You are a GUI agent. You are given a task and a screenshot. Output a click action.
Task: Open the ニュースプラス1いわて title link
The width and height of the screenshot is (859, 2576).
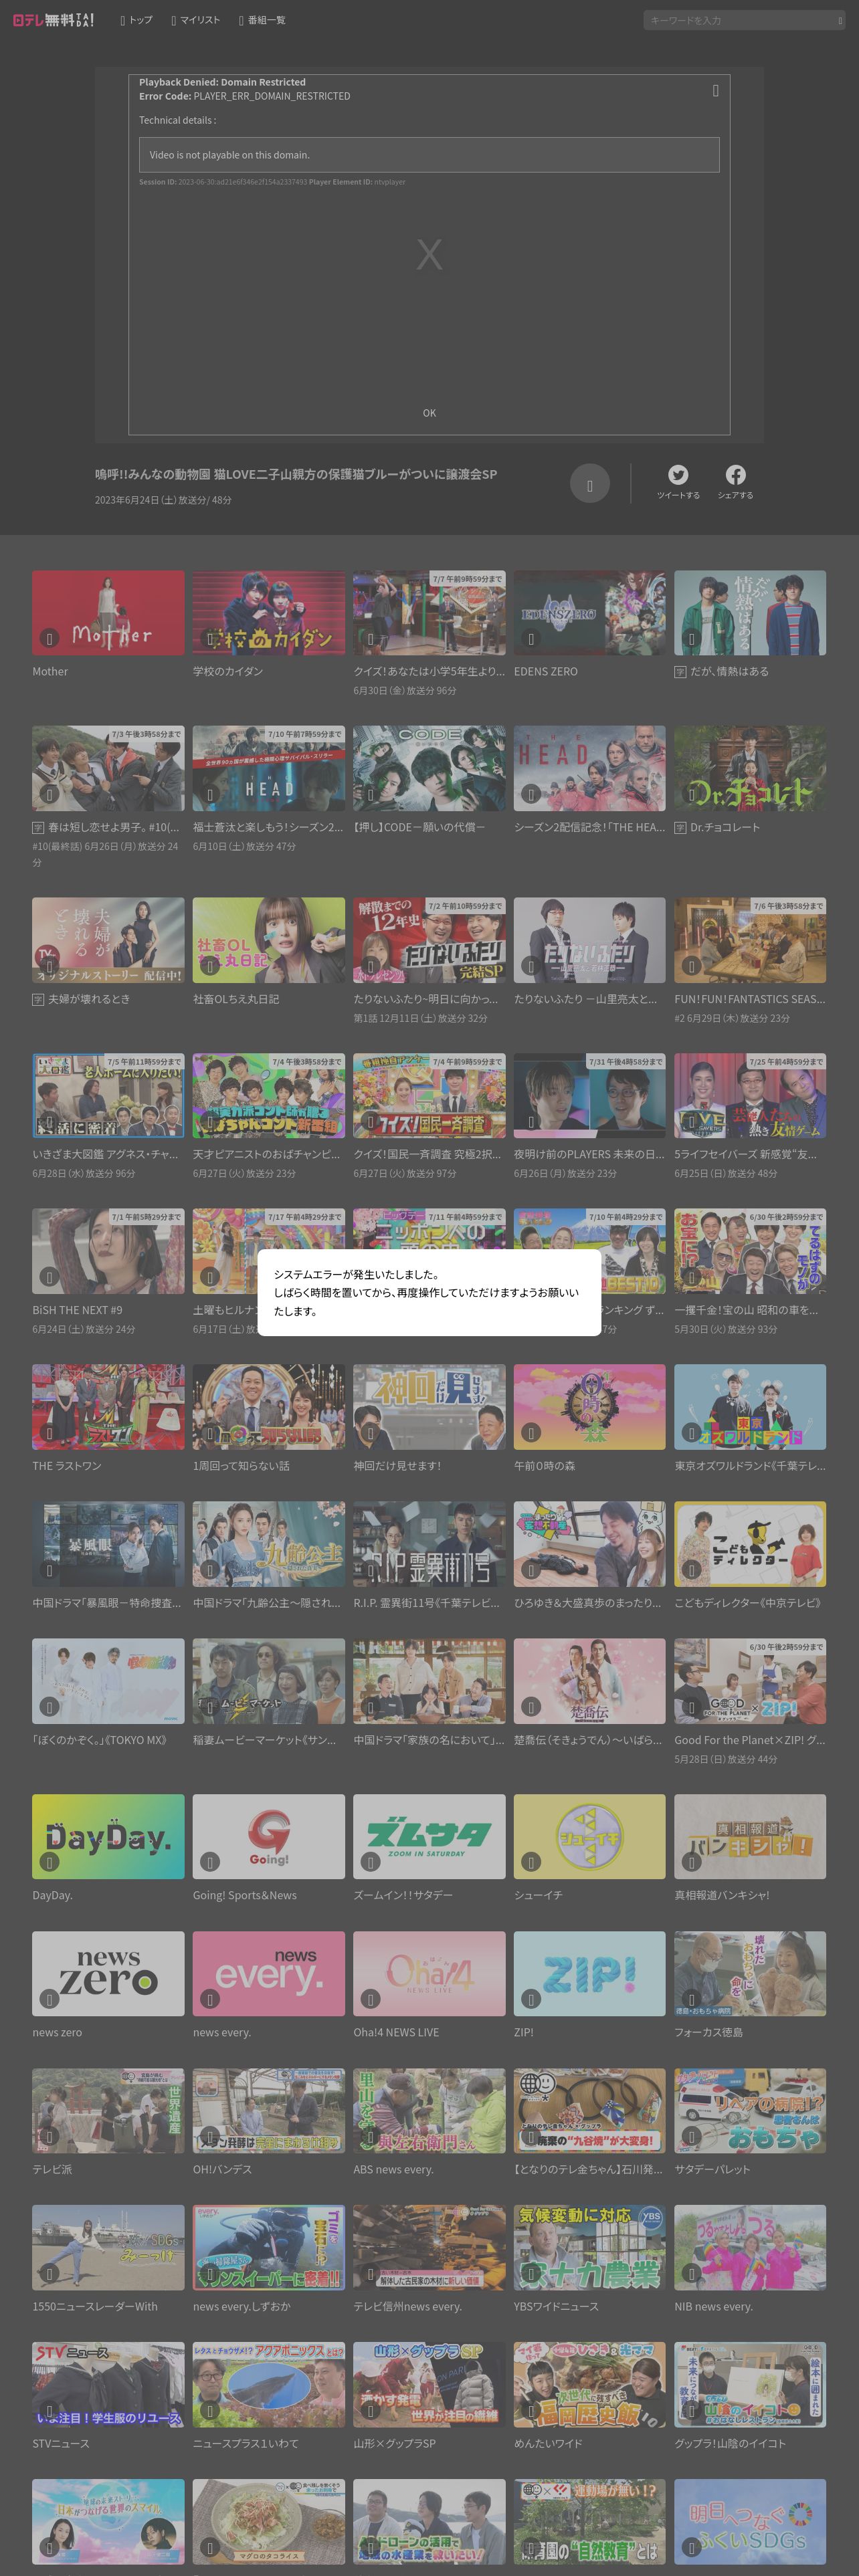coord(246,2443)
